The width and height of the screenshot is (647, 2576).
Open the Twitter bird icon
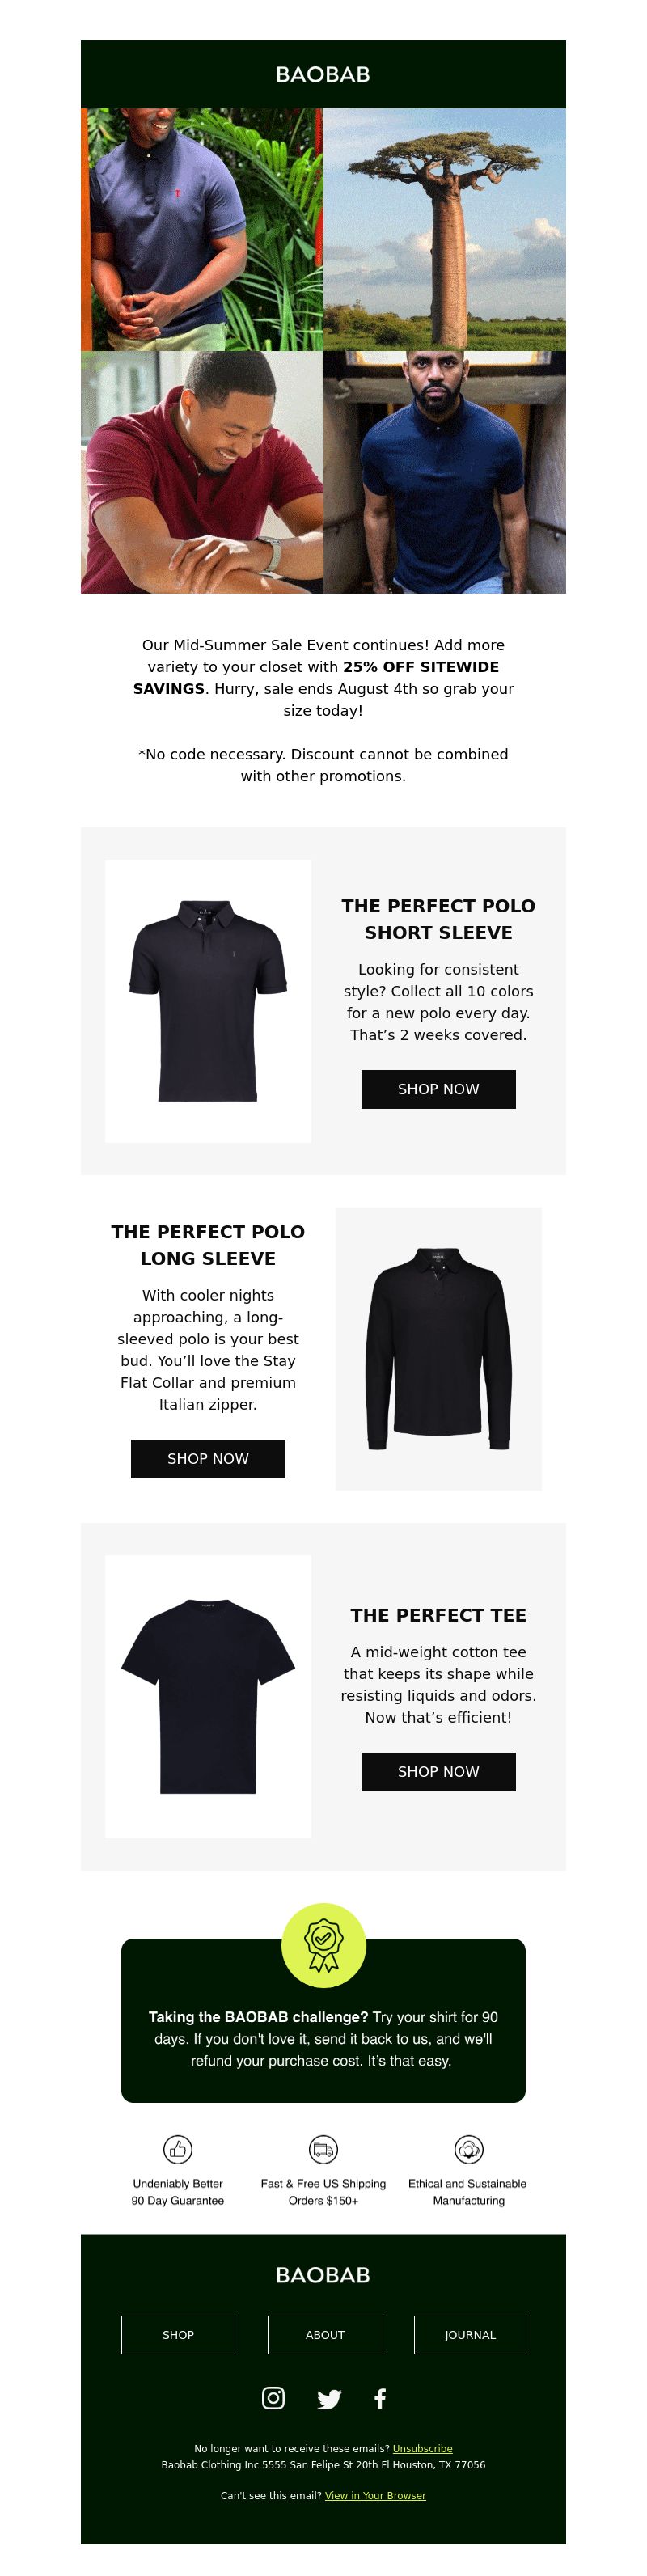(x=329, y=2398)
